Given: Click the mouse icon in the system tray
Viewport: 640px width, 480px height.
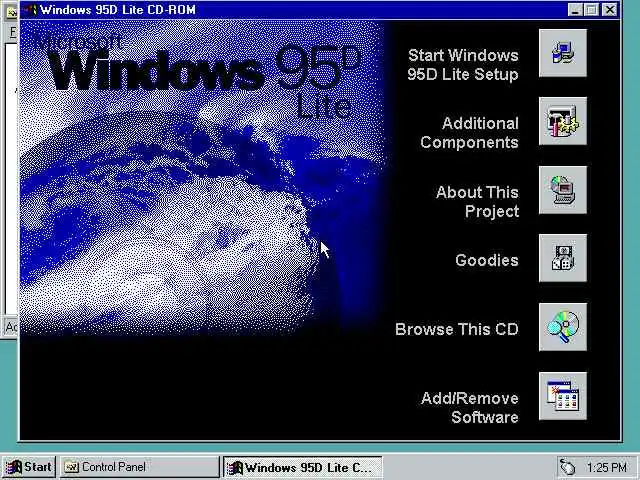Looking at the screenshot, I should [567, 467].
